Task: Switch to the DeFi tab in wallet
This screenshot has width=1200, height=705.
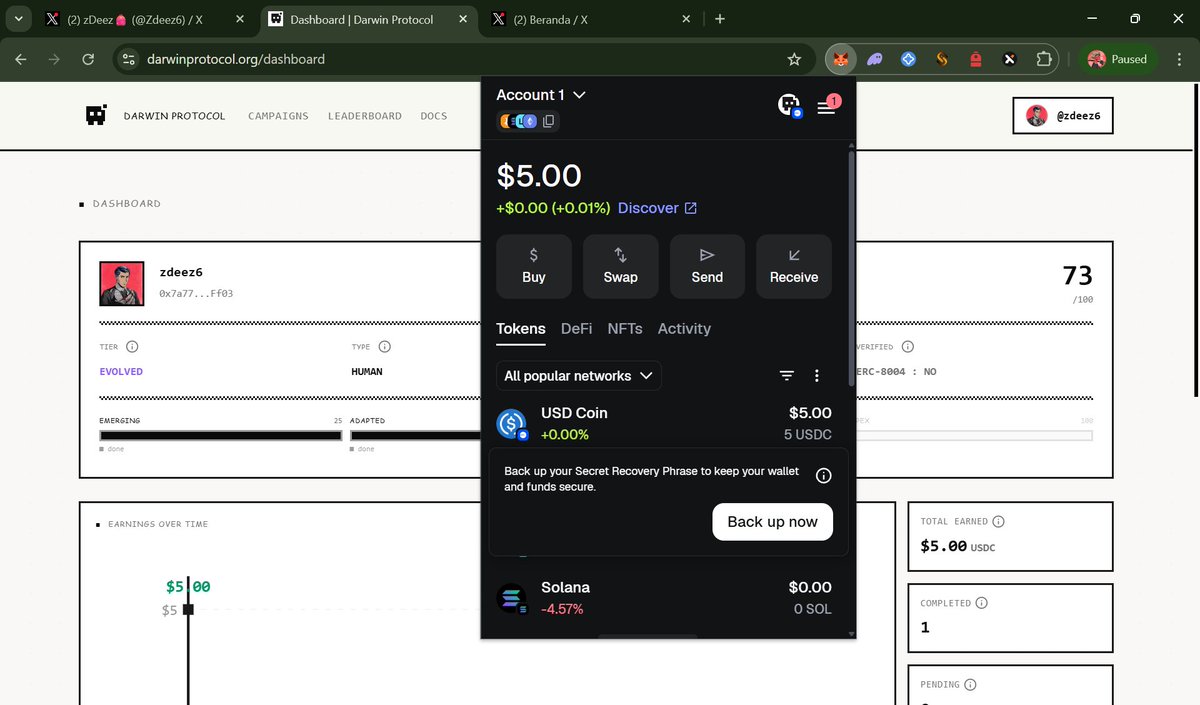Action: [576, 328]
